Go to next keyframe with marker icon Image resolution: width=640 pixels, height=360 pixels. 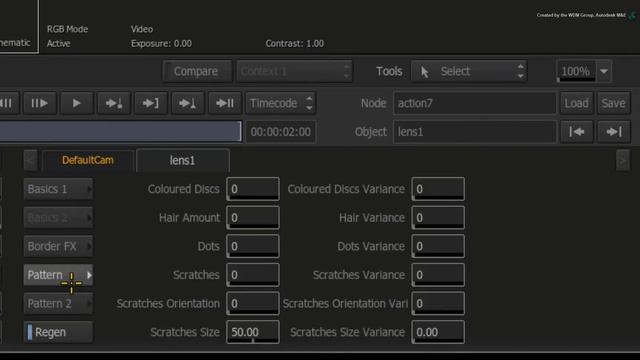113,103
